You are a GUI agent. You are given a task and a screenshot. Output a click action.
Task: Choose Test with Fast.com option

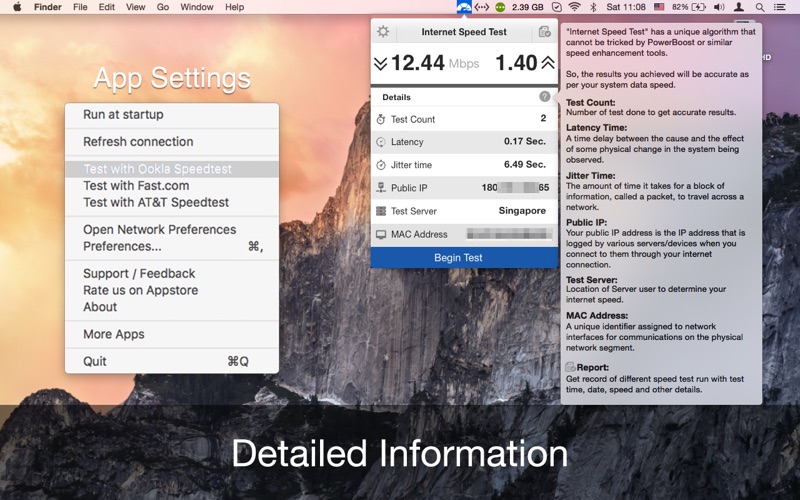pos(136,185)
